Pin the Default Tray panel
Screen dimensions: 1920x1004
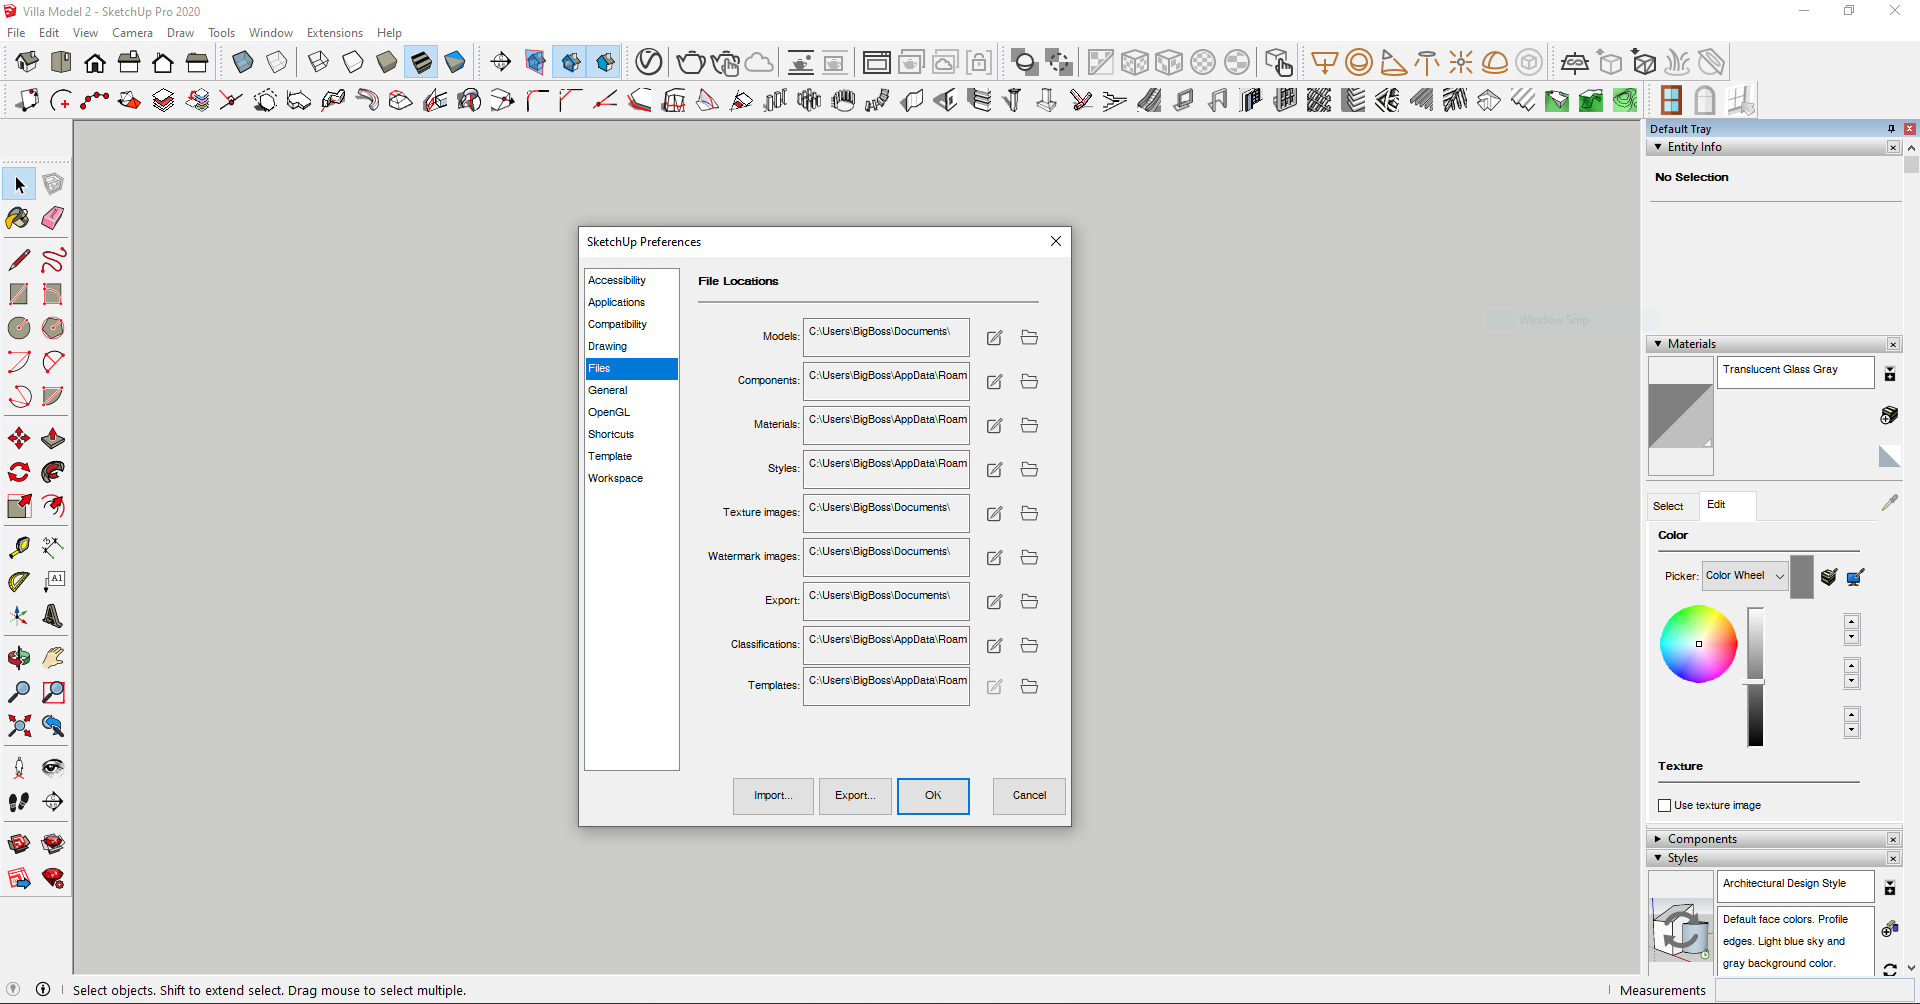pos(1891,129)
